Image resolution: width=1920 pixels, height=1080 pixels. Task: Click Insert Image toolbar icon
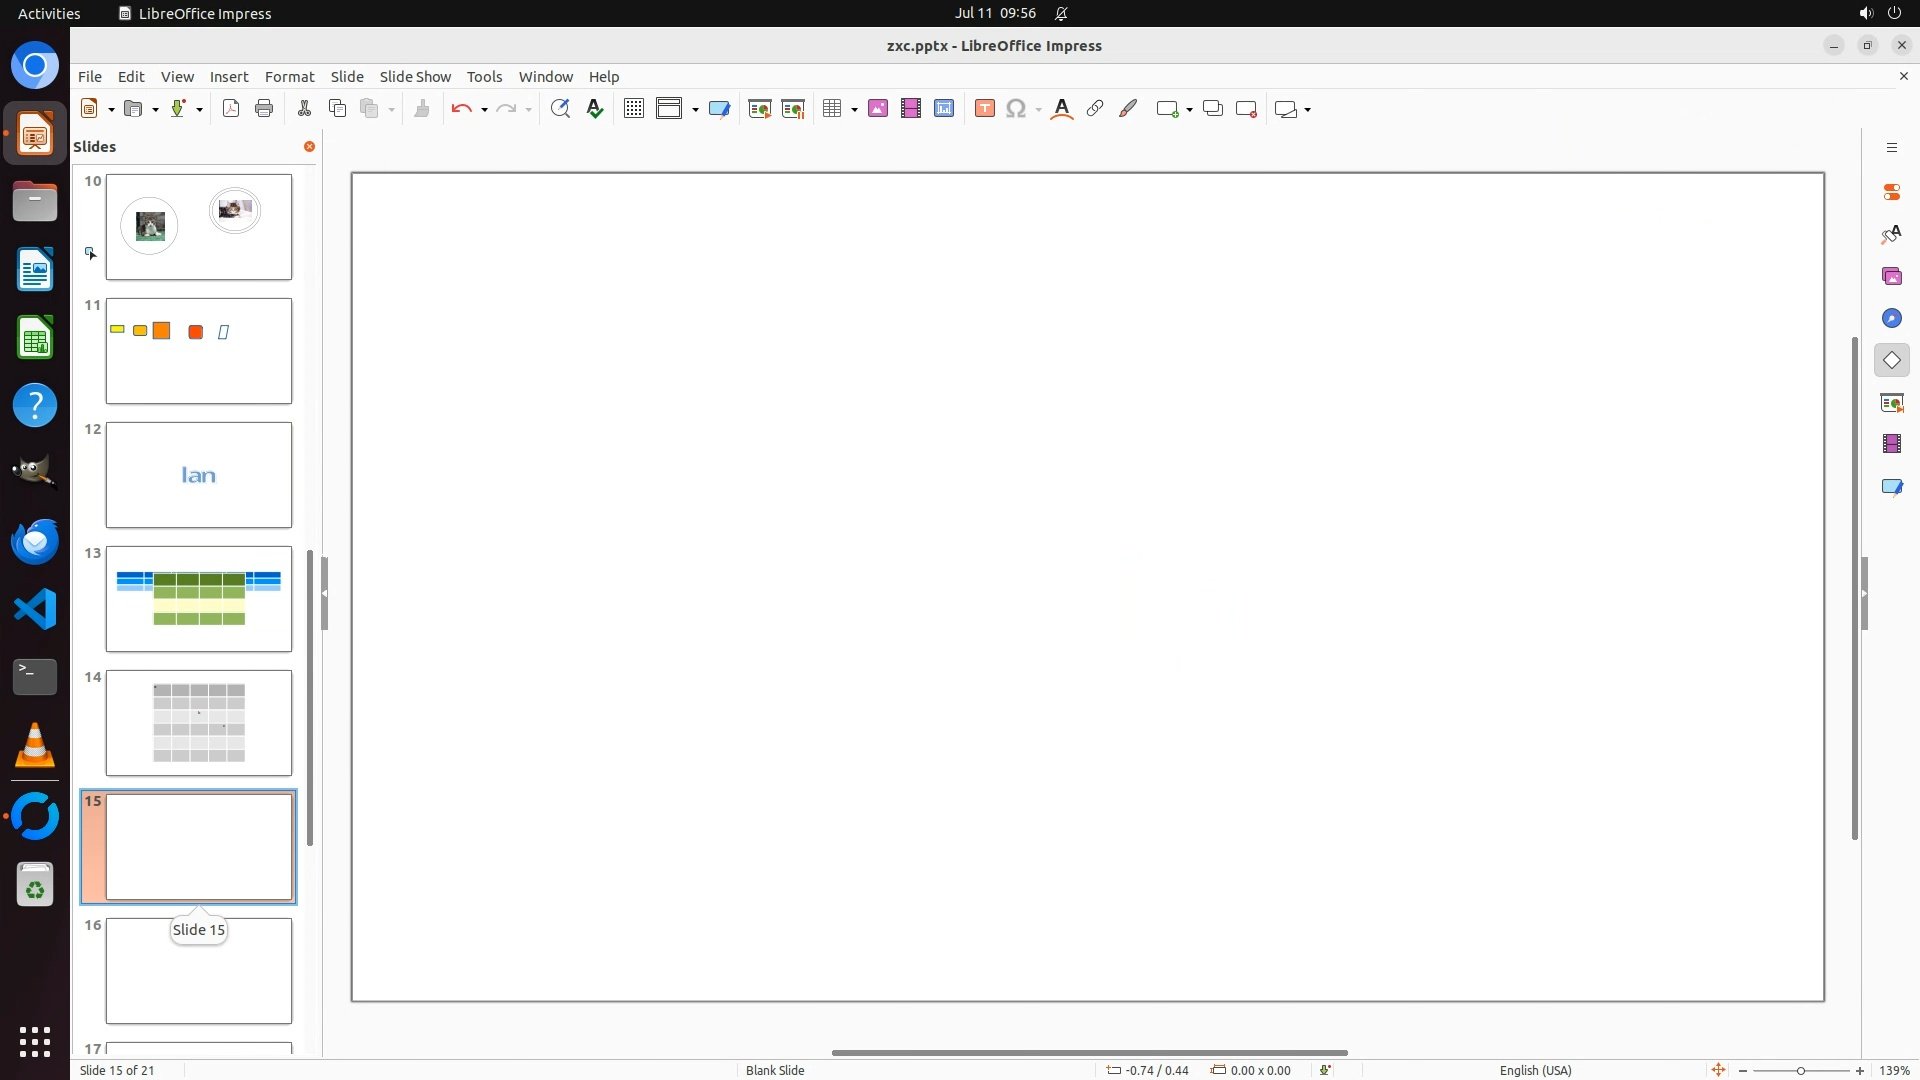pos(877,109)
